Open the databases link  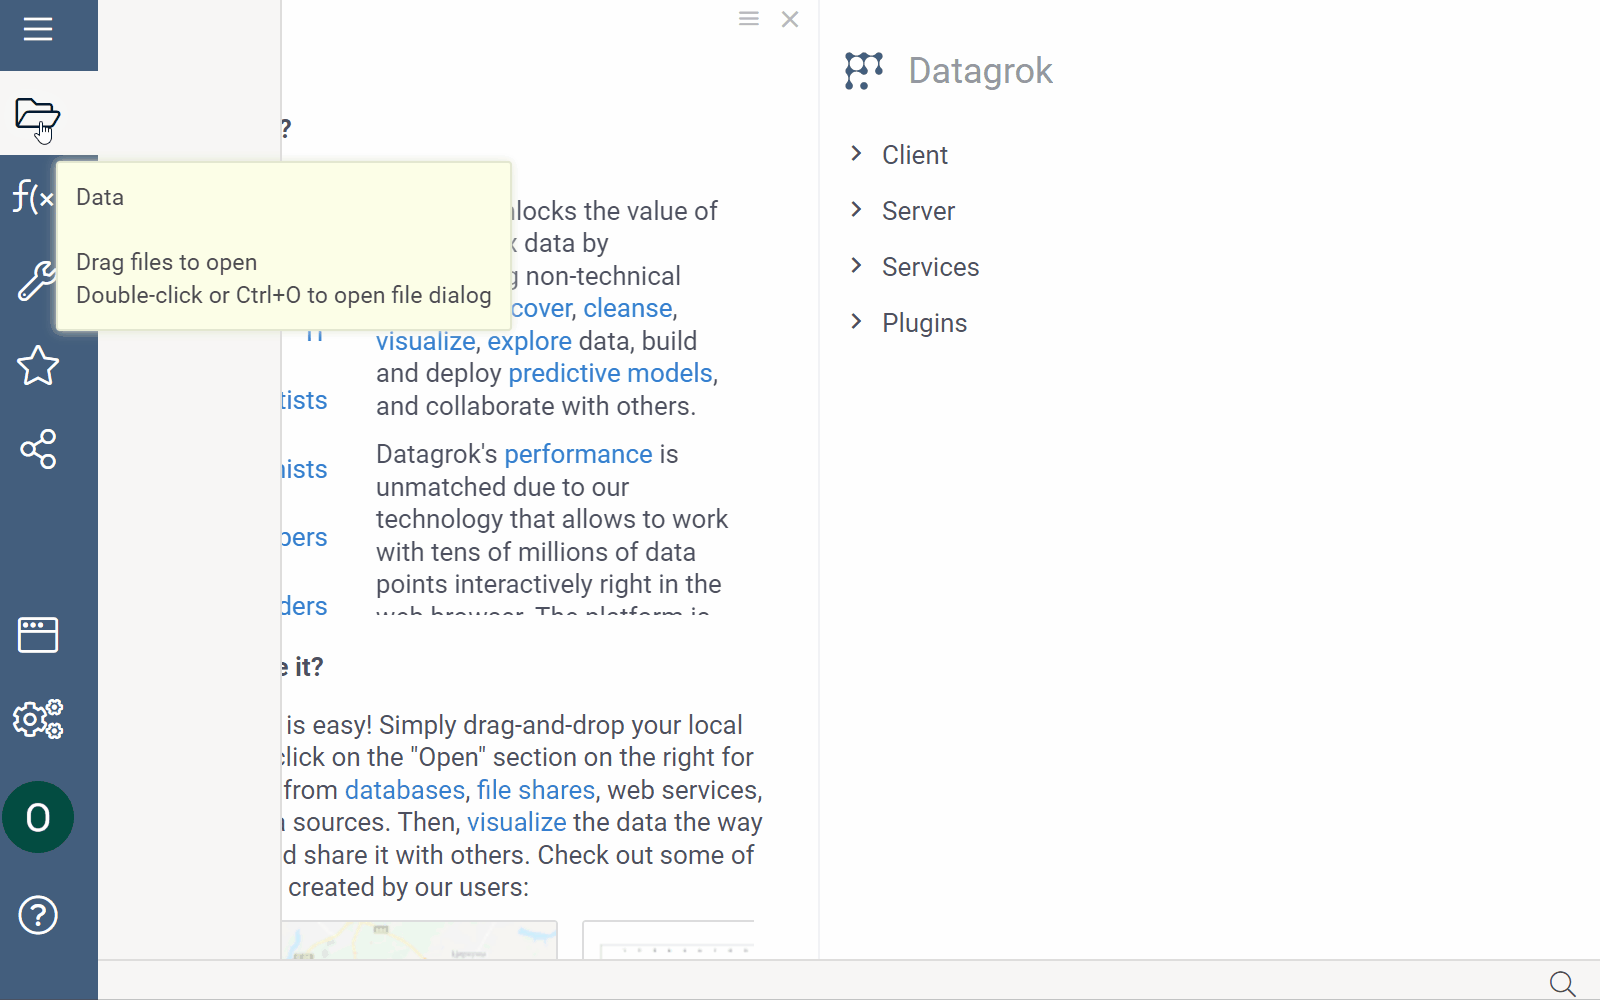pos(404,789)
